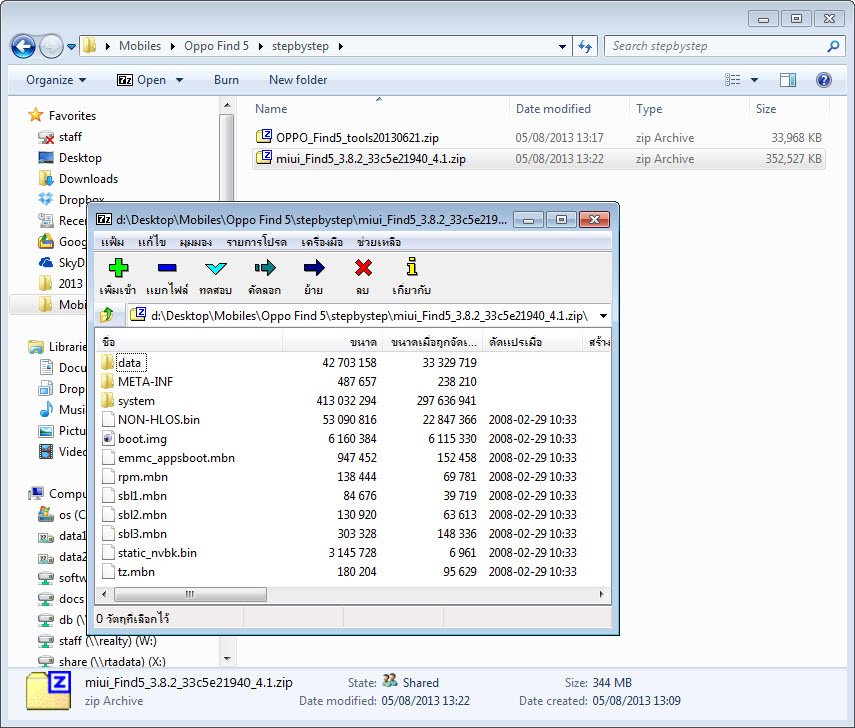Click the Explorer Forward arrow button

click(51, 46)
